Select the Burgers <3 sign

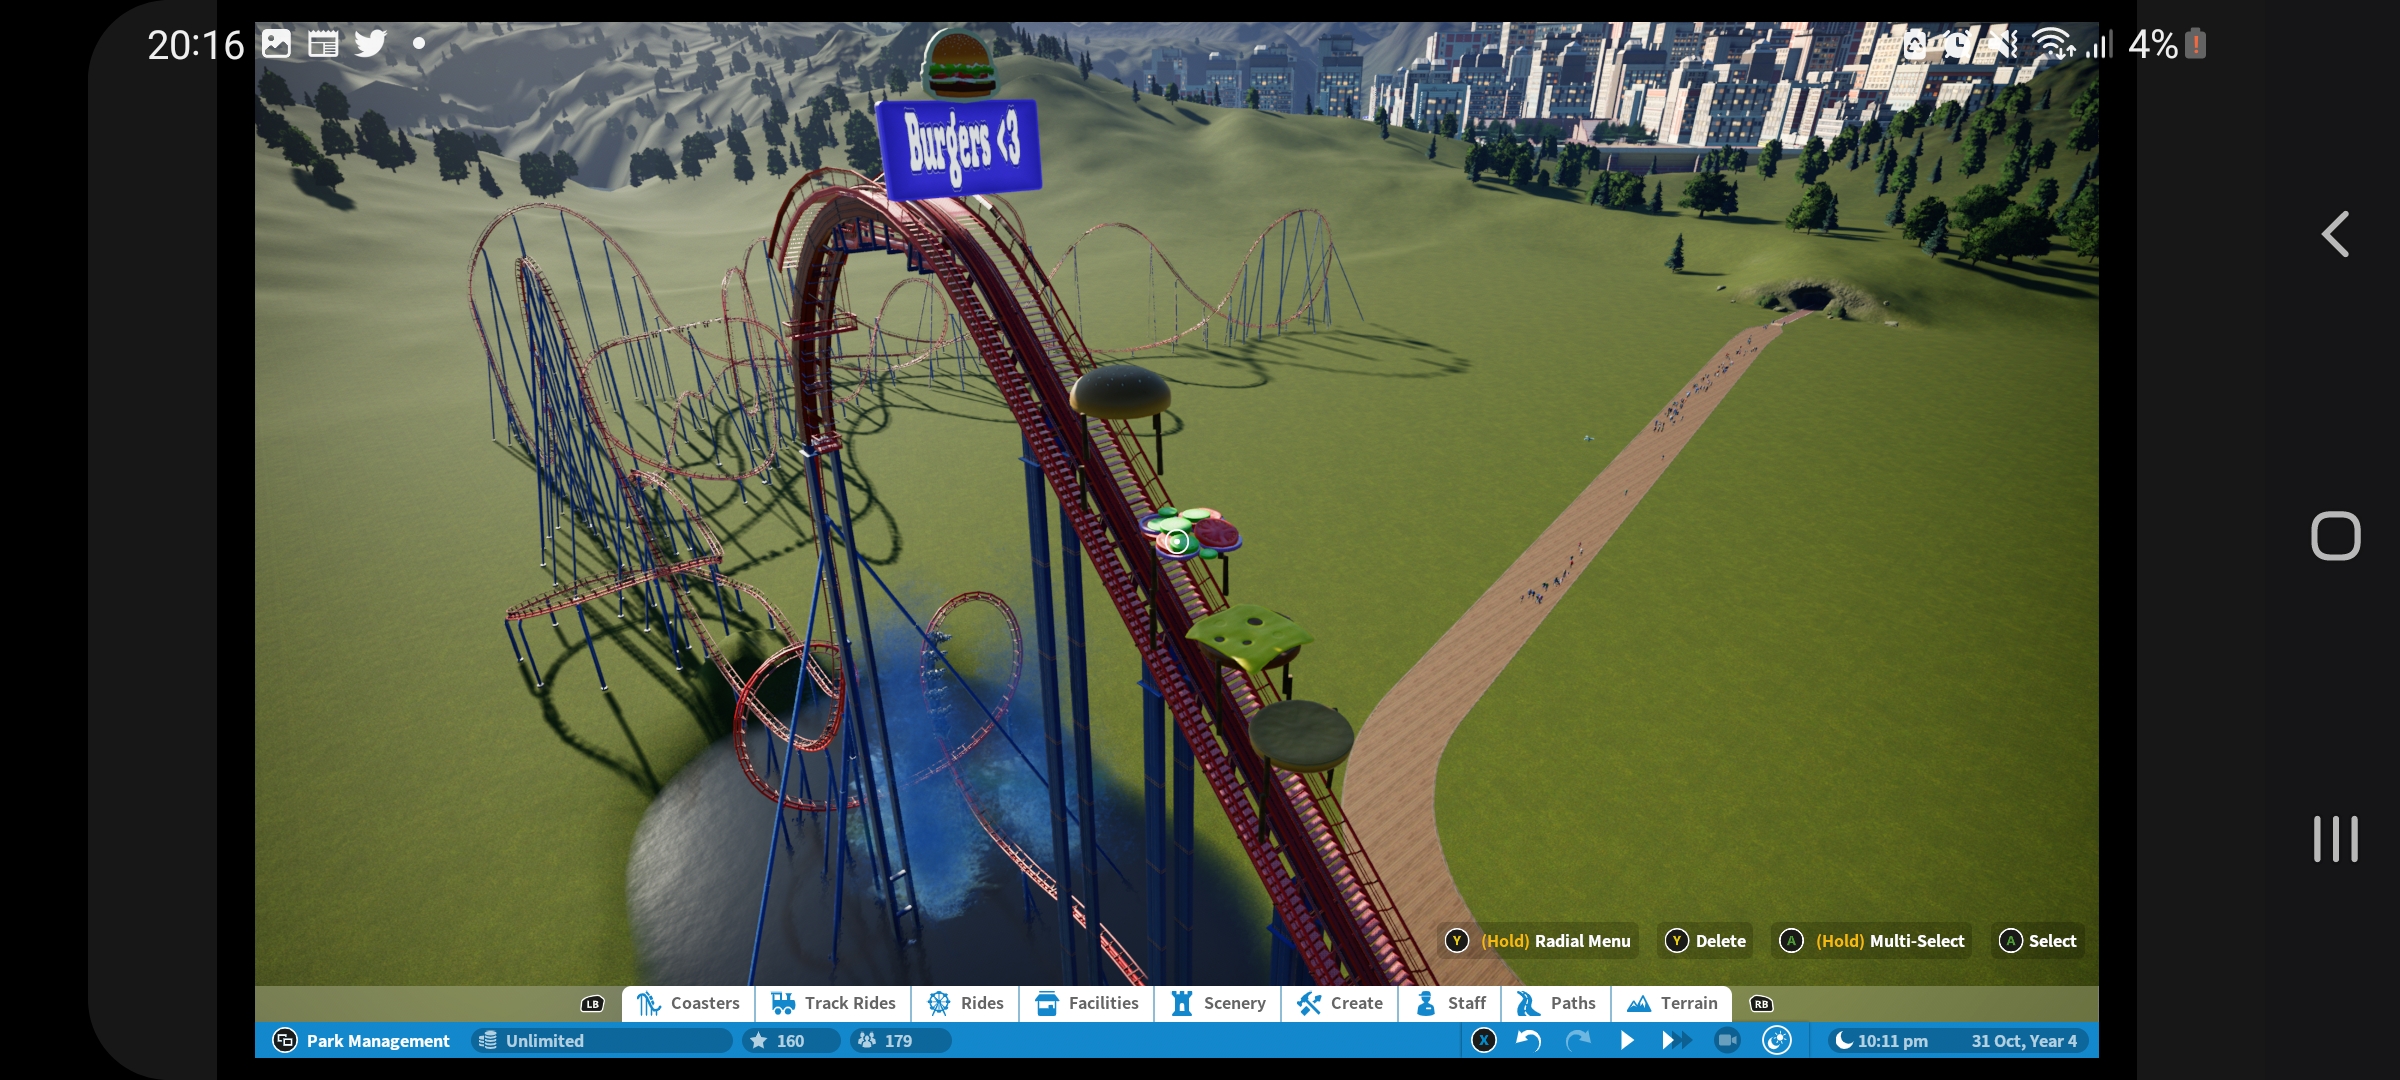959,148
